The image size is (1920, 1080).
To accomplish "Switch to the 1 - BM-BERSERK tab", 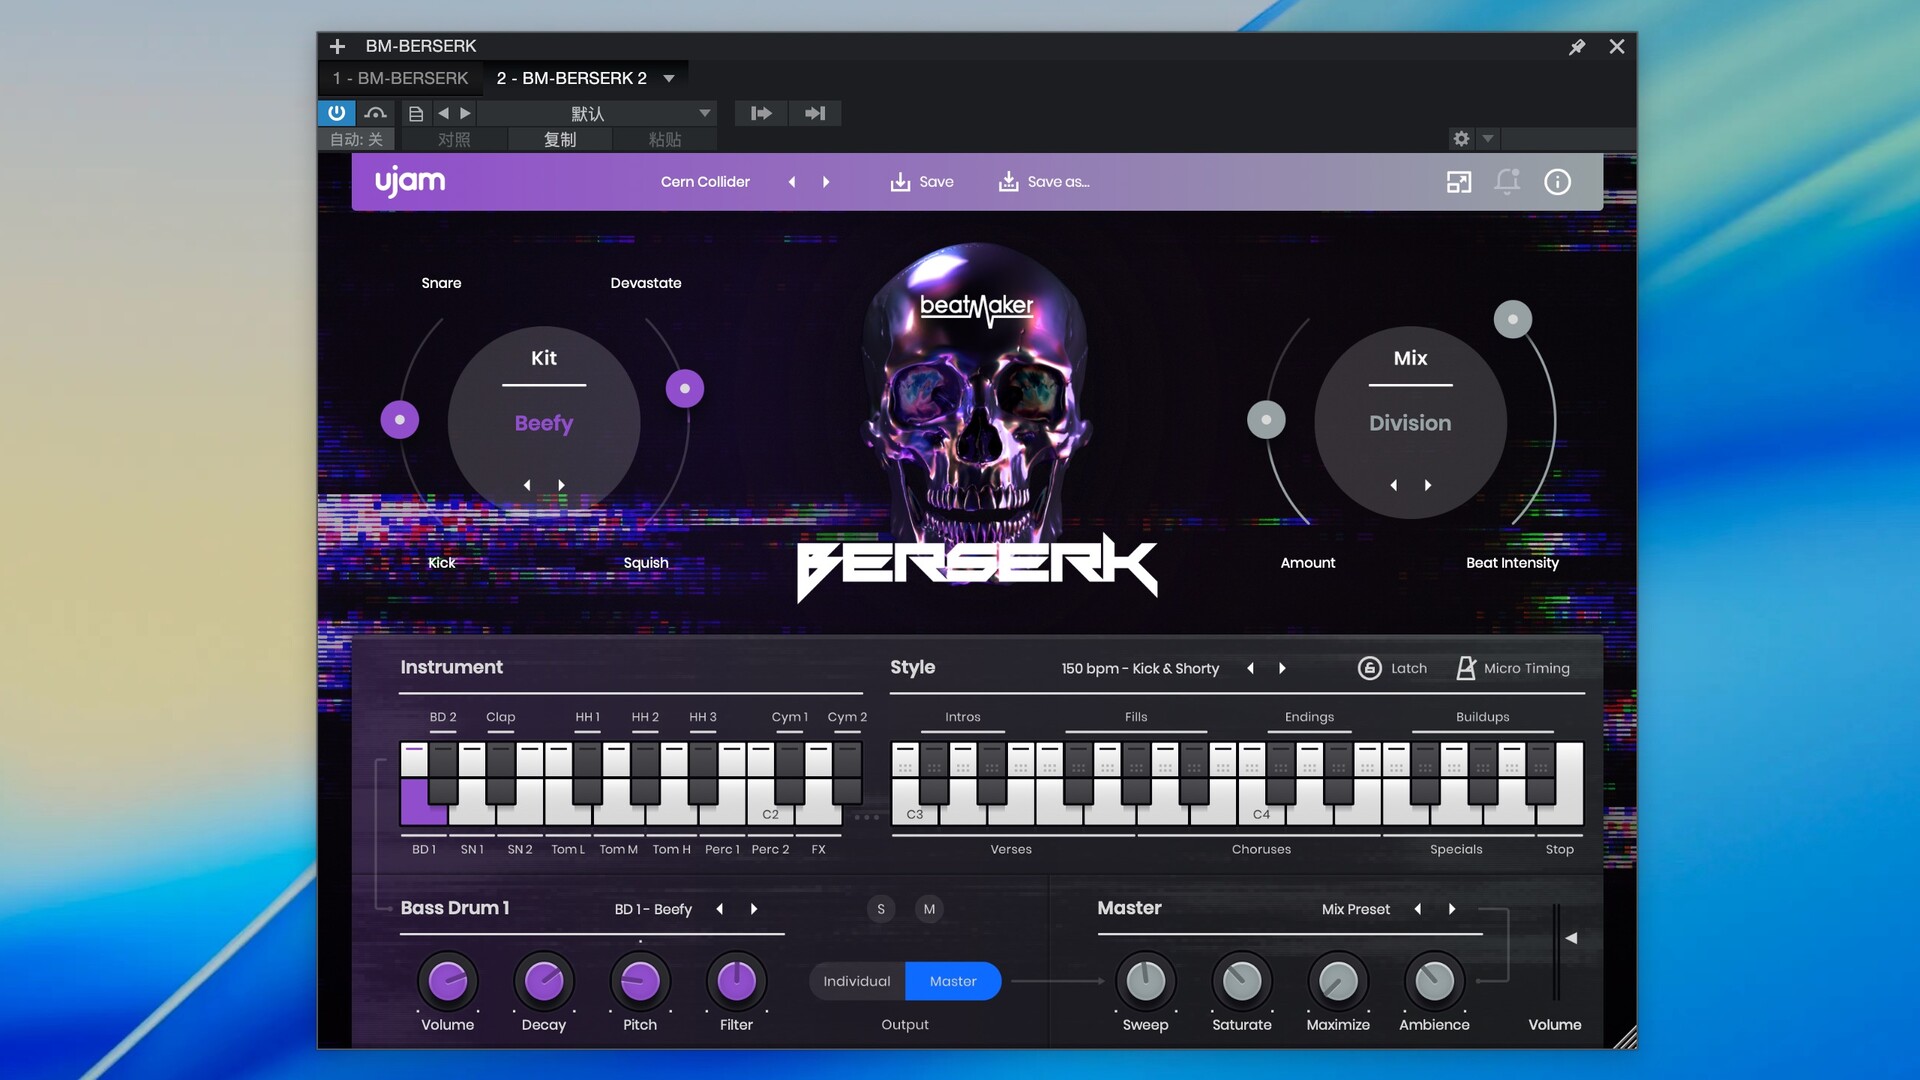I will point(400,78).
